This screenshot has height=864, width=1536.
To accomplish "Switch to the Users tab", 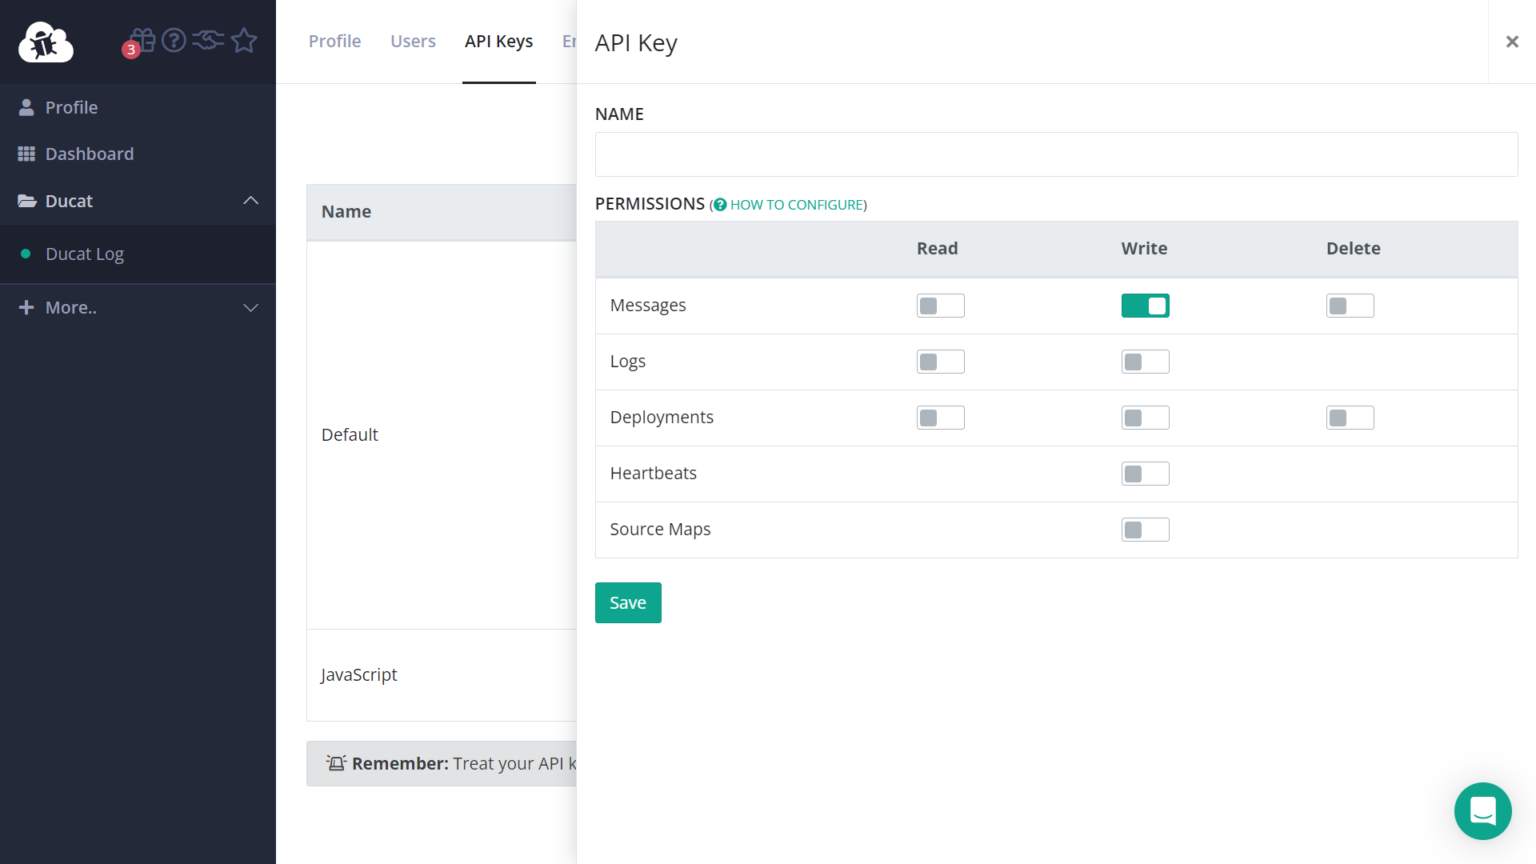I will (413, 41).
